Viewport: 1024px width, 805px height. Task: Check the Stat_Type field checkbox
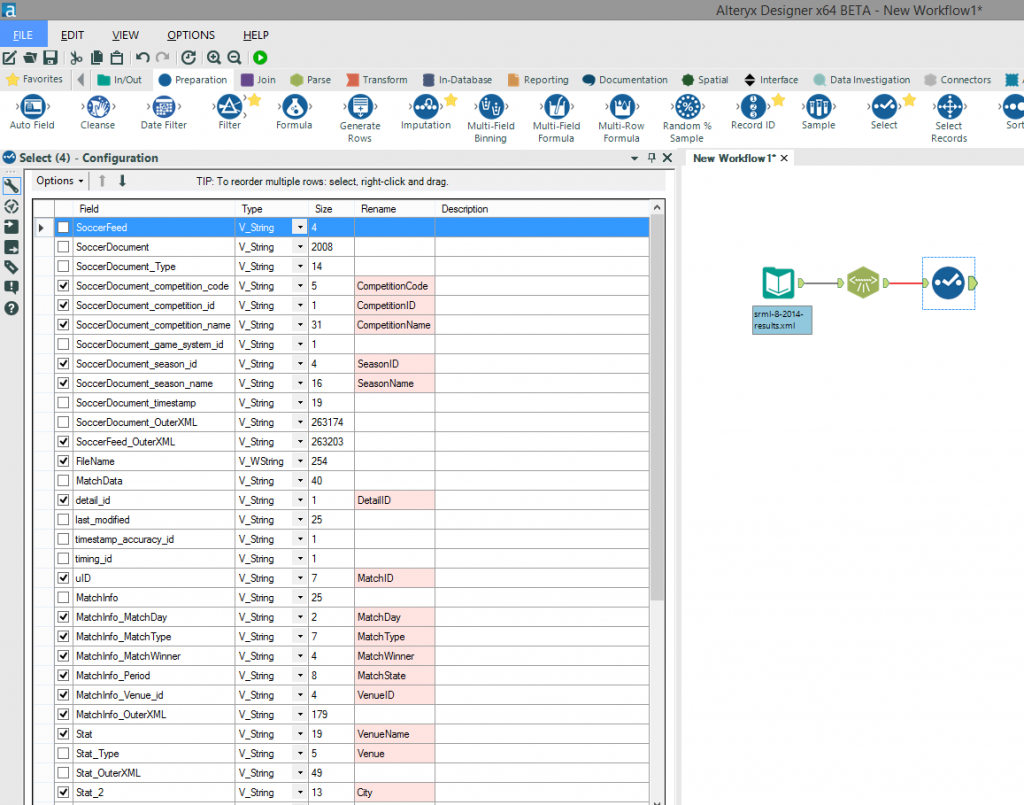(63, 753)
